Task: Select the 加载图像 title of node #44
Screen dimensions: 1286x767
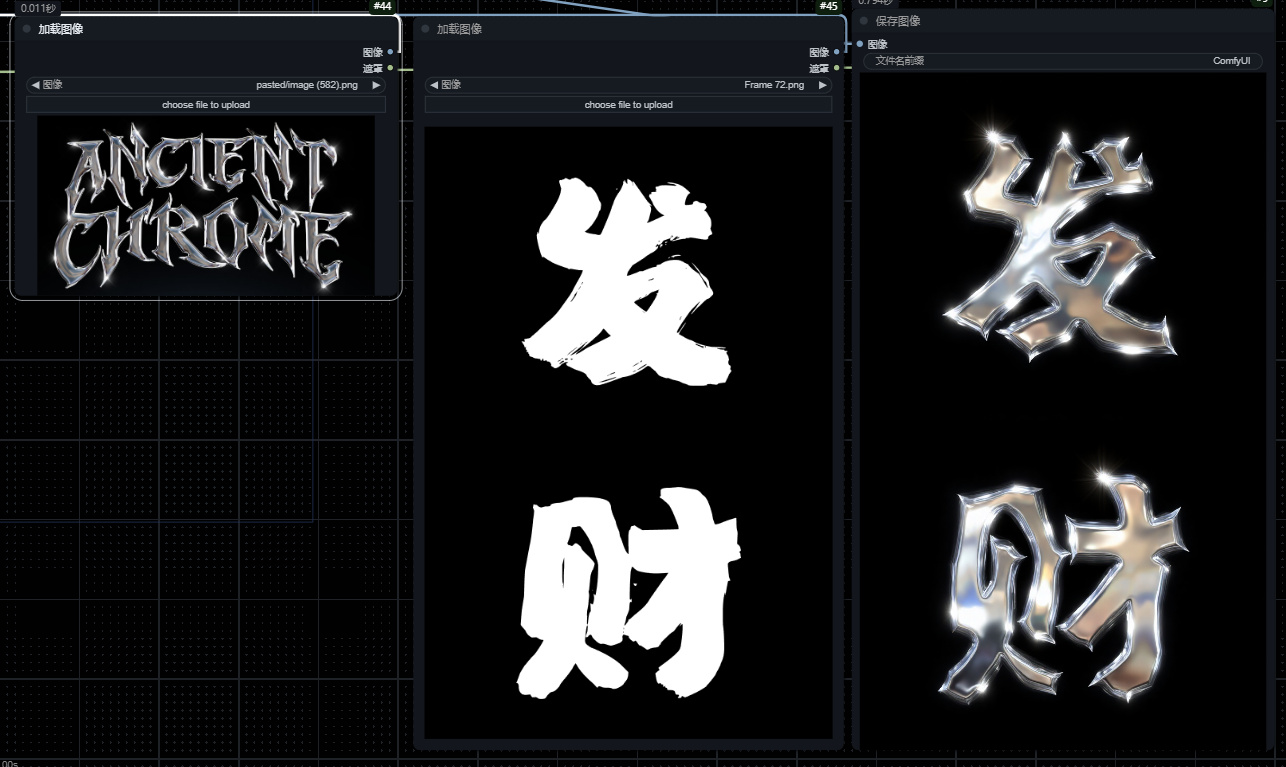Action: pos(61,29)
